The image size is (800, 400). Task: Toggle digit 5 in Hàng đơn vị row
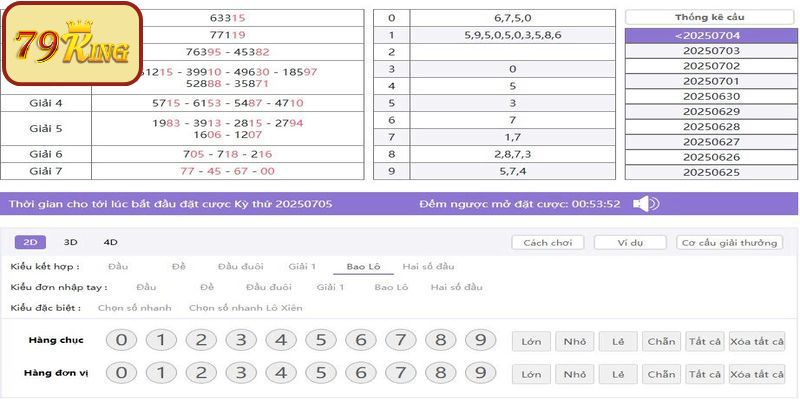pyautogui.click(x=321, y=373)
